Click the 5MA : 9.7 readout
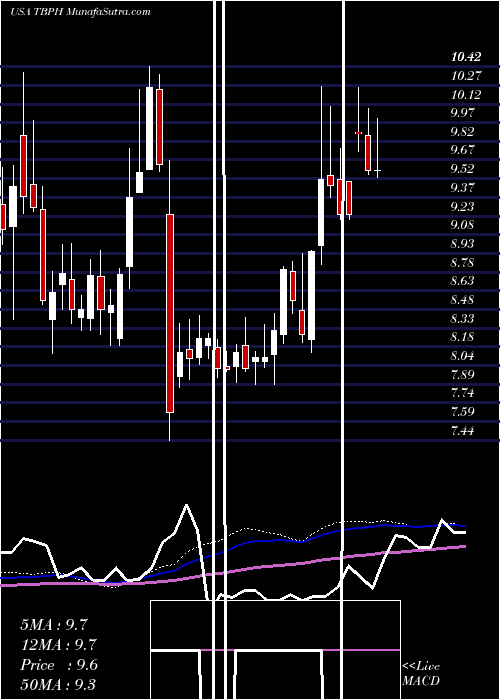The image size is (500, 700). [x=54, y=625]
